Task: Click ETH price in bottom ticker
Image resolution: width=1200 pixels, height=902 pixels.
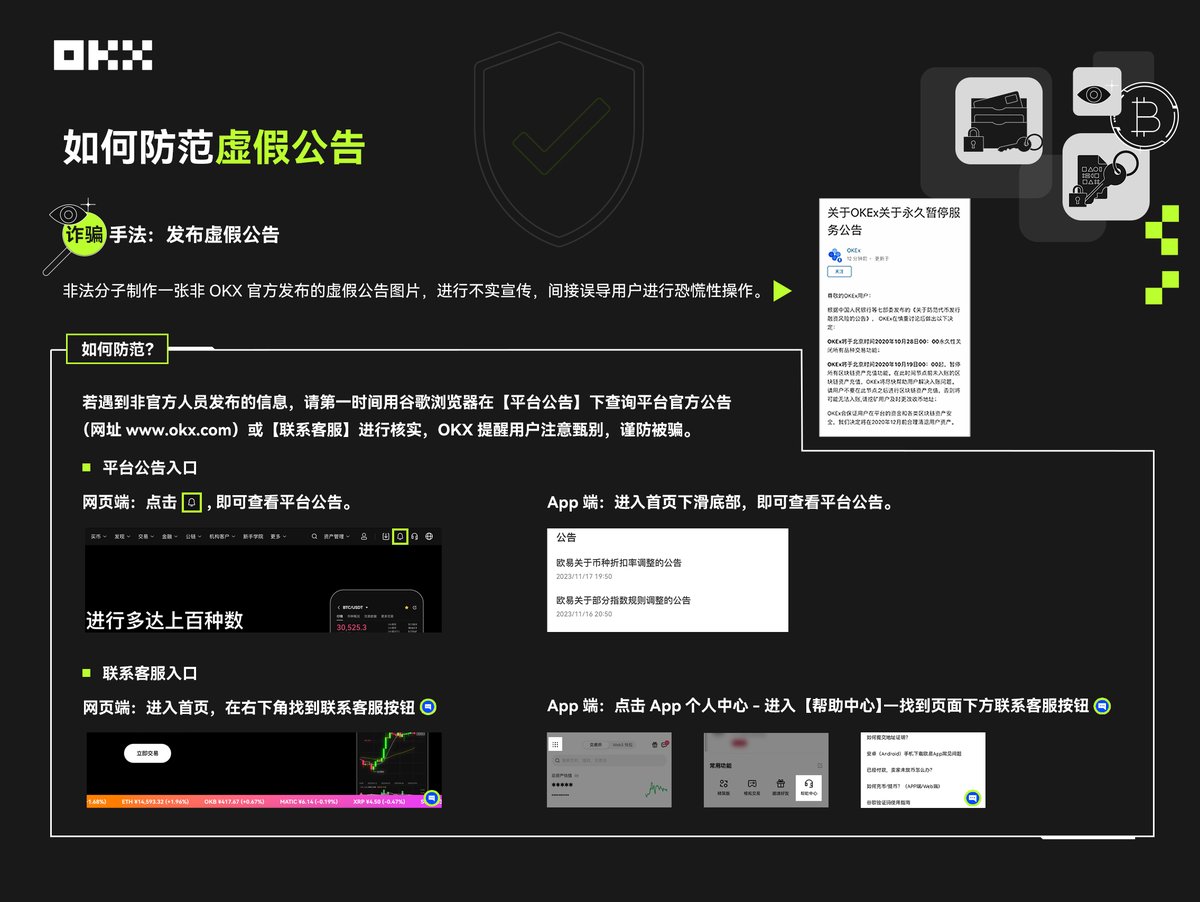Action: point(155,802)
